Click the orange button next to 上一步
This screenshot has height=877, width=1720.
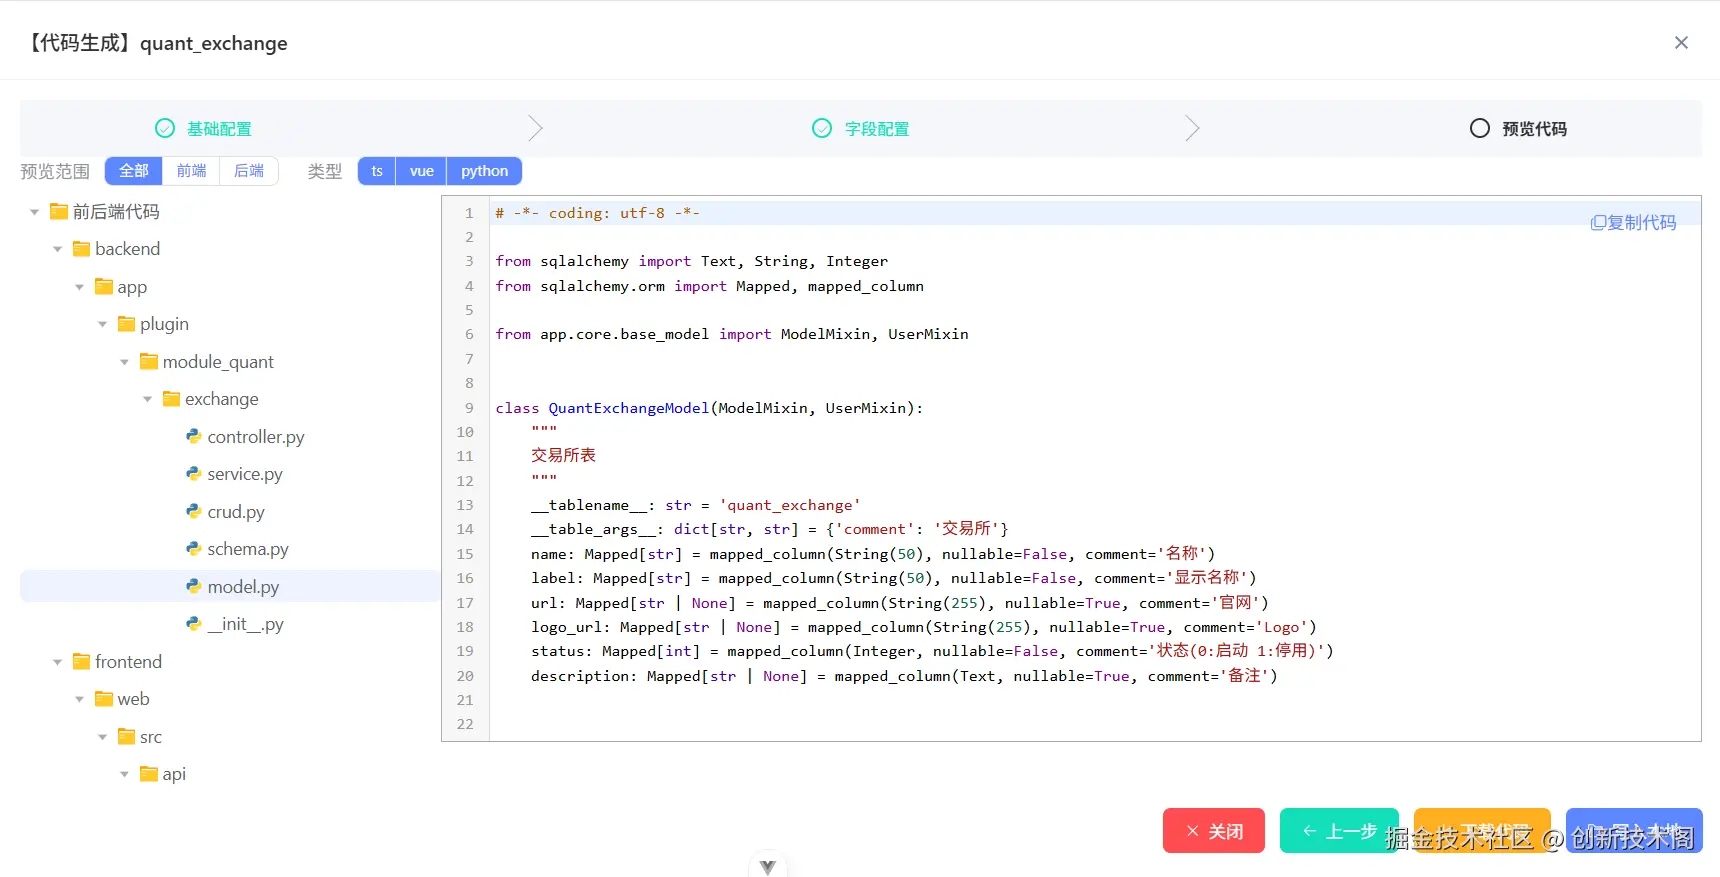[1482, 830]
